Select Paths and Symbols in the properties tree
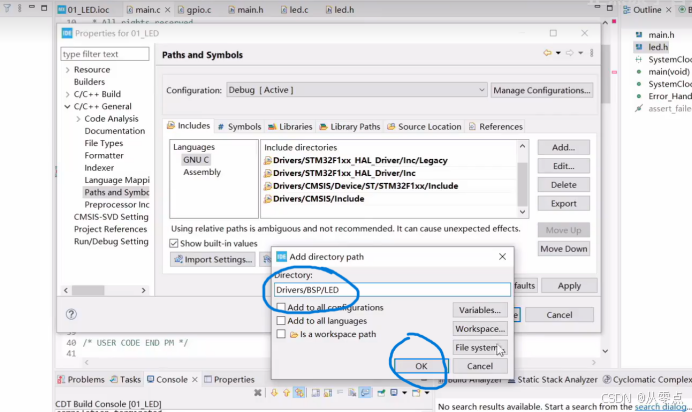Image resolution: width=692 pixels, height=412 pixels. (117, 192)
